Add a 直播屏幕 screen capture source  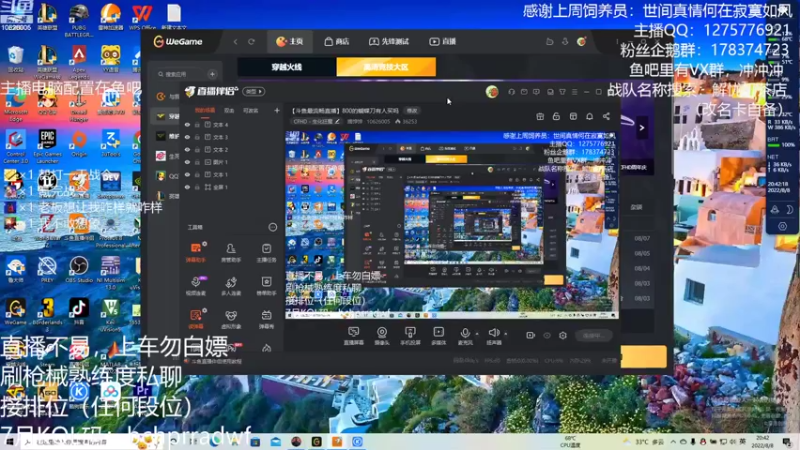(x=354, y=336)
